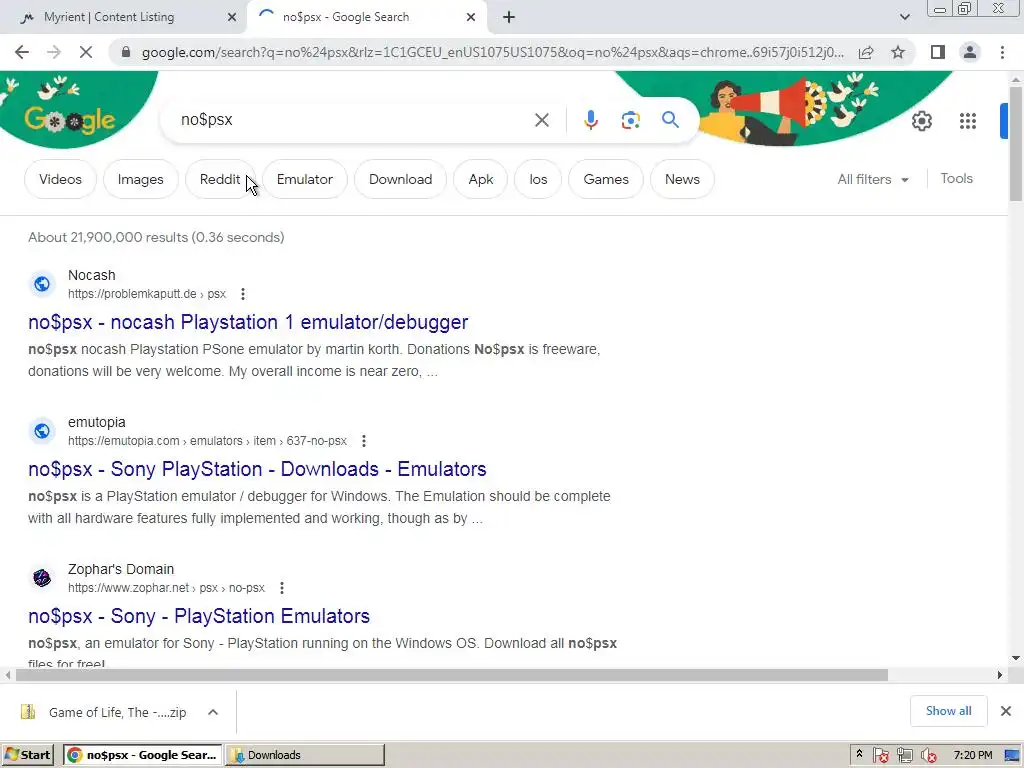
Task: Click the blue search magnifier button
Action: pos(670,120)
